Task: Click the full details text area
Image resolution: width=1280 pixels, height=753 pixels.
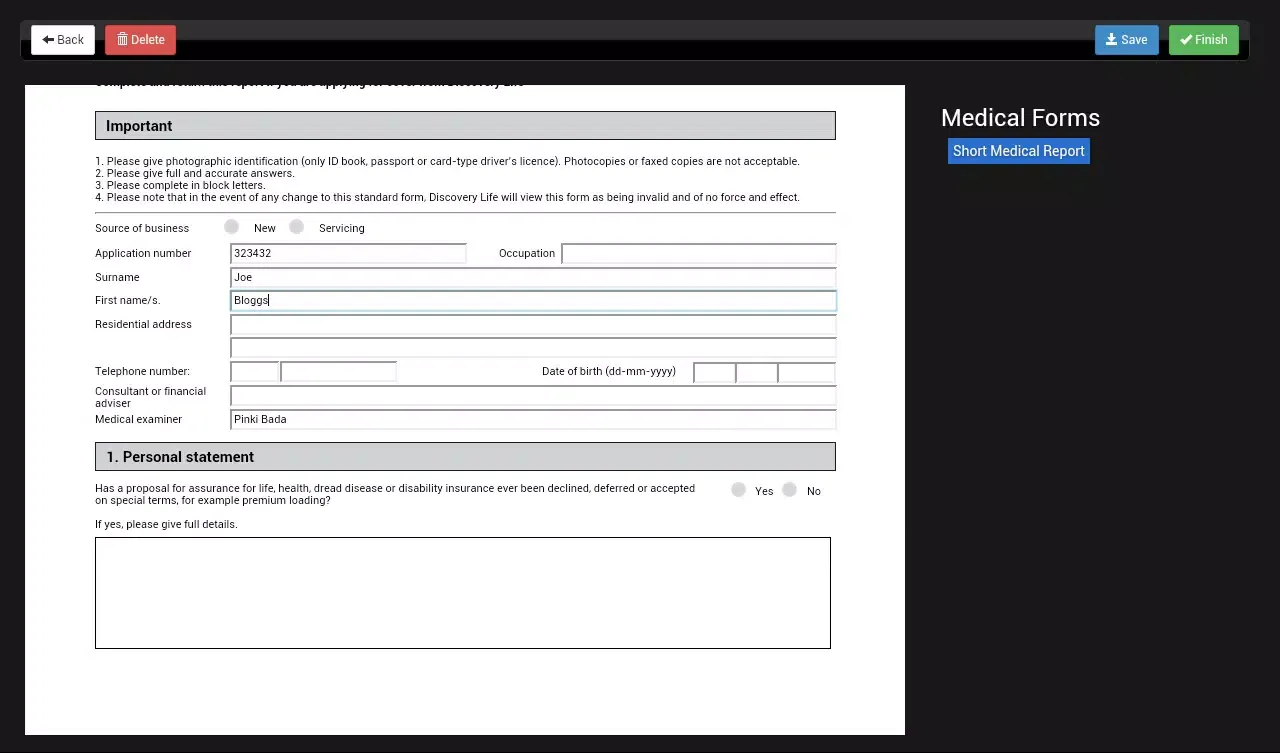Action: click(x=462, y=592)
